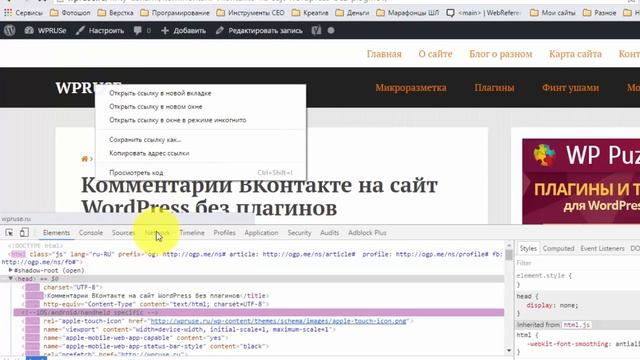Image resolution: width=640 pixels, height=360 pixels.
Task: Choose Просмотреть код in context menu
Action: pyautogui.click(x=200, y=173)
